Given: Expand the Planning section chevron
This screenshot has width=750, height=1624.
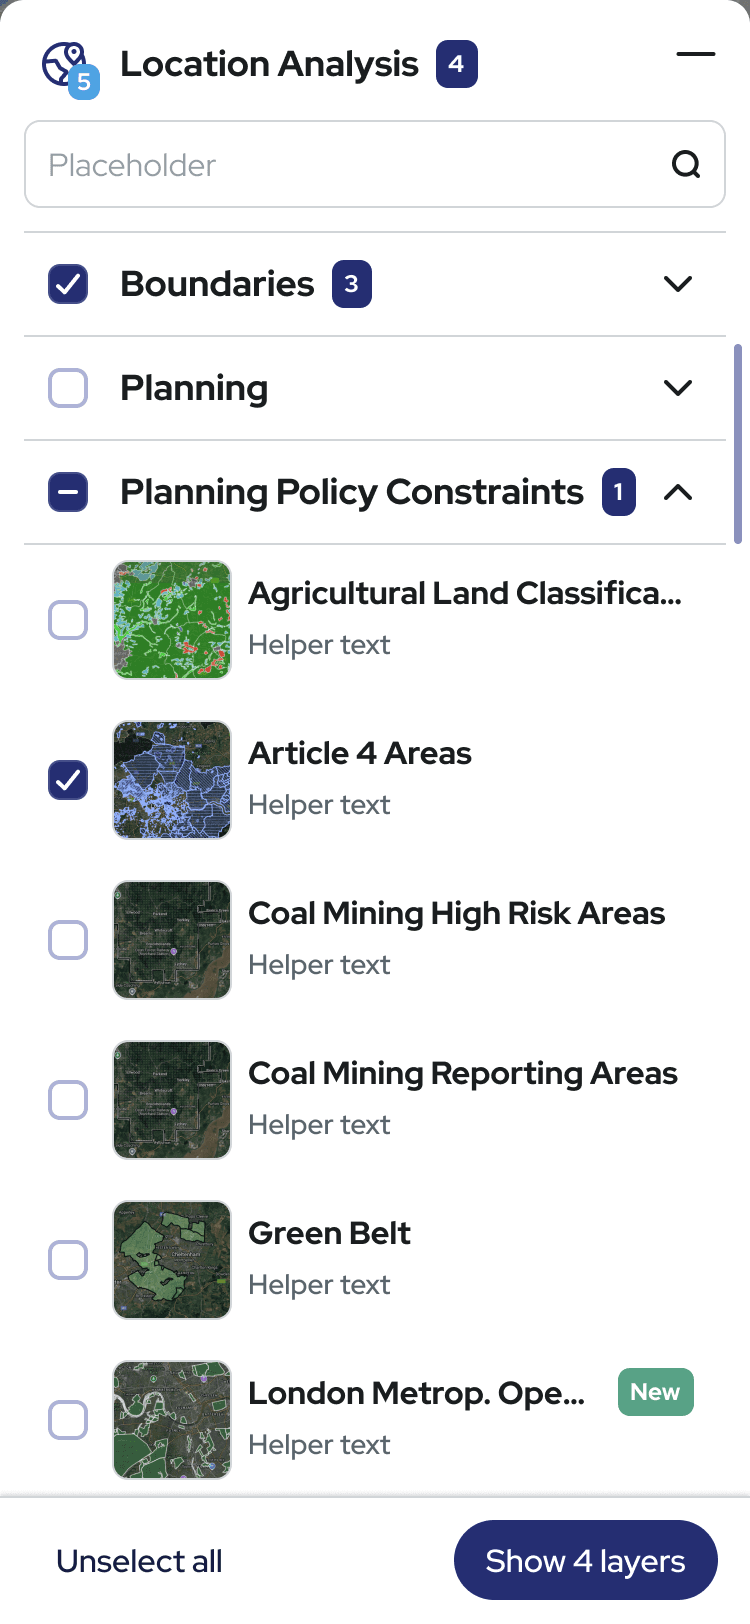Looking at the screenshot, I should [x=678, y=388].
